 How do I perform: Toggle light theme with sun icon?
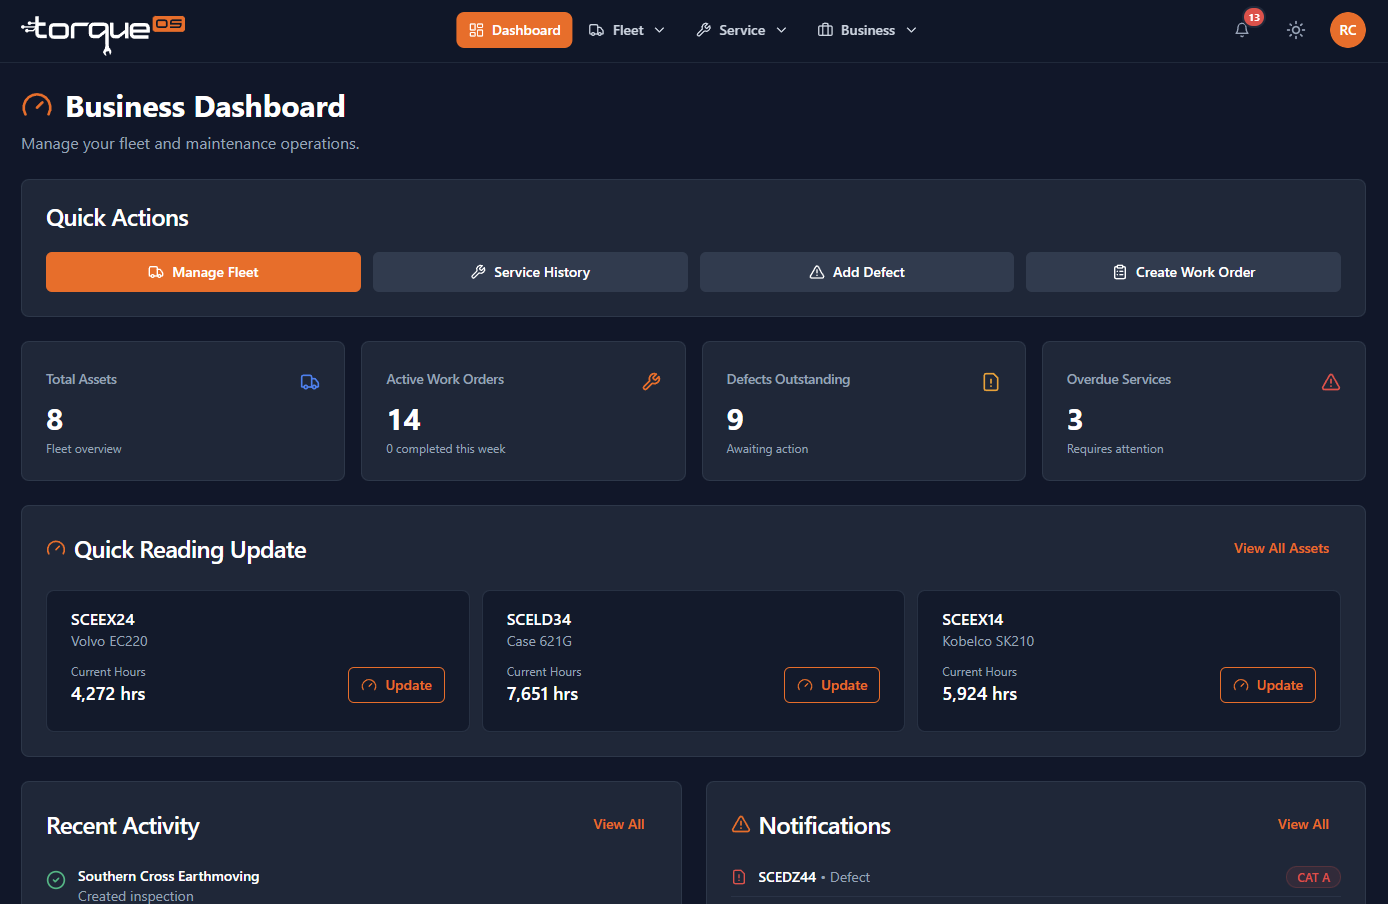coord(1296,30)
